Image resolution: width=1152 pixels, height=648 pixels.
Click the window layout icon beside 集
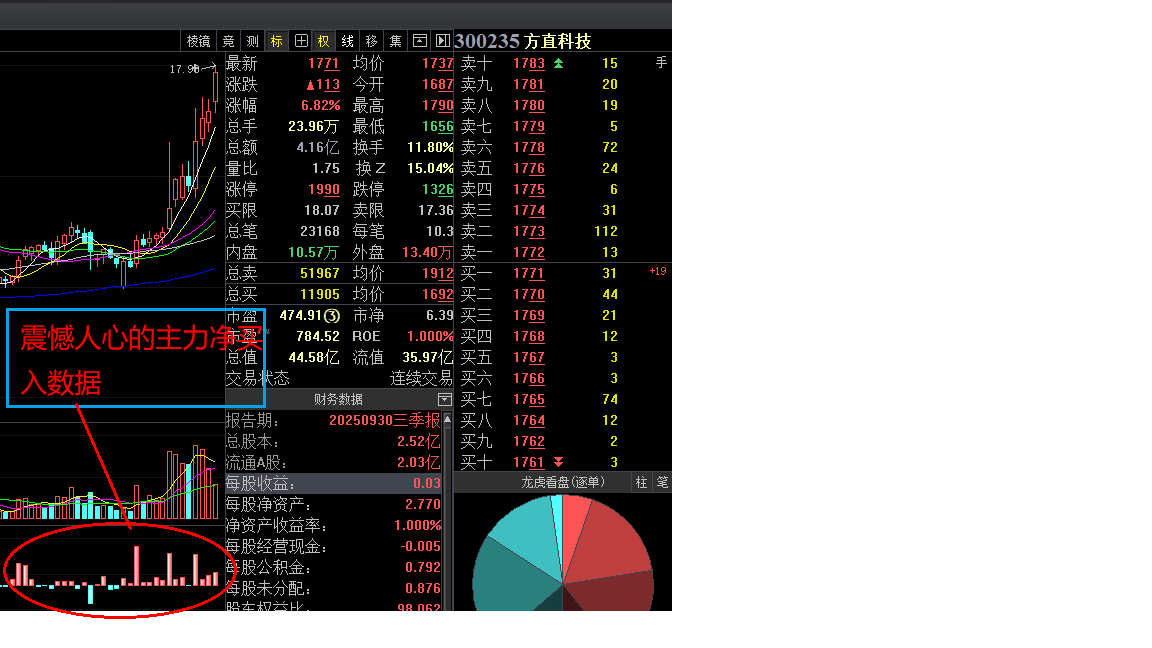click(x=420, y=41)
